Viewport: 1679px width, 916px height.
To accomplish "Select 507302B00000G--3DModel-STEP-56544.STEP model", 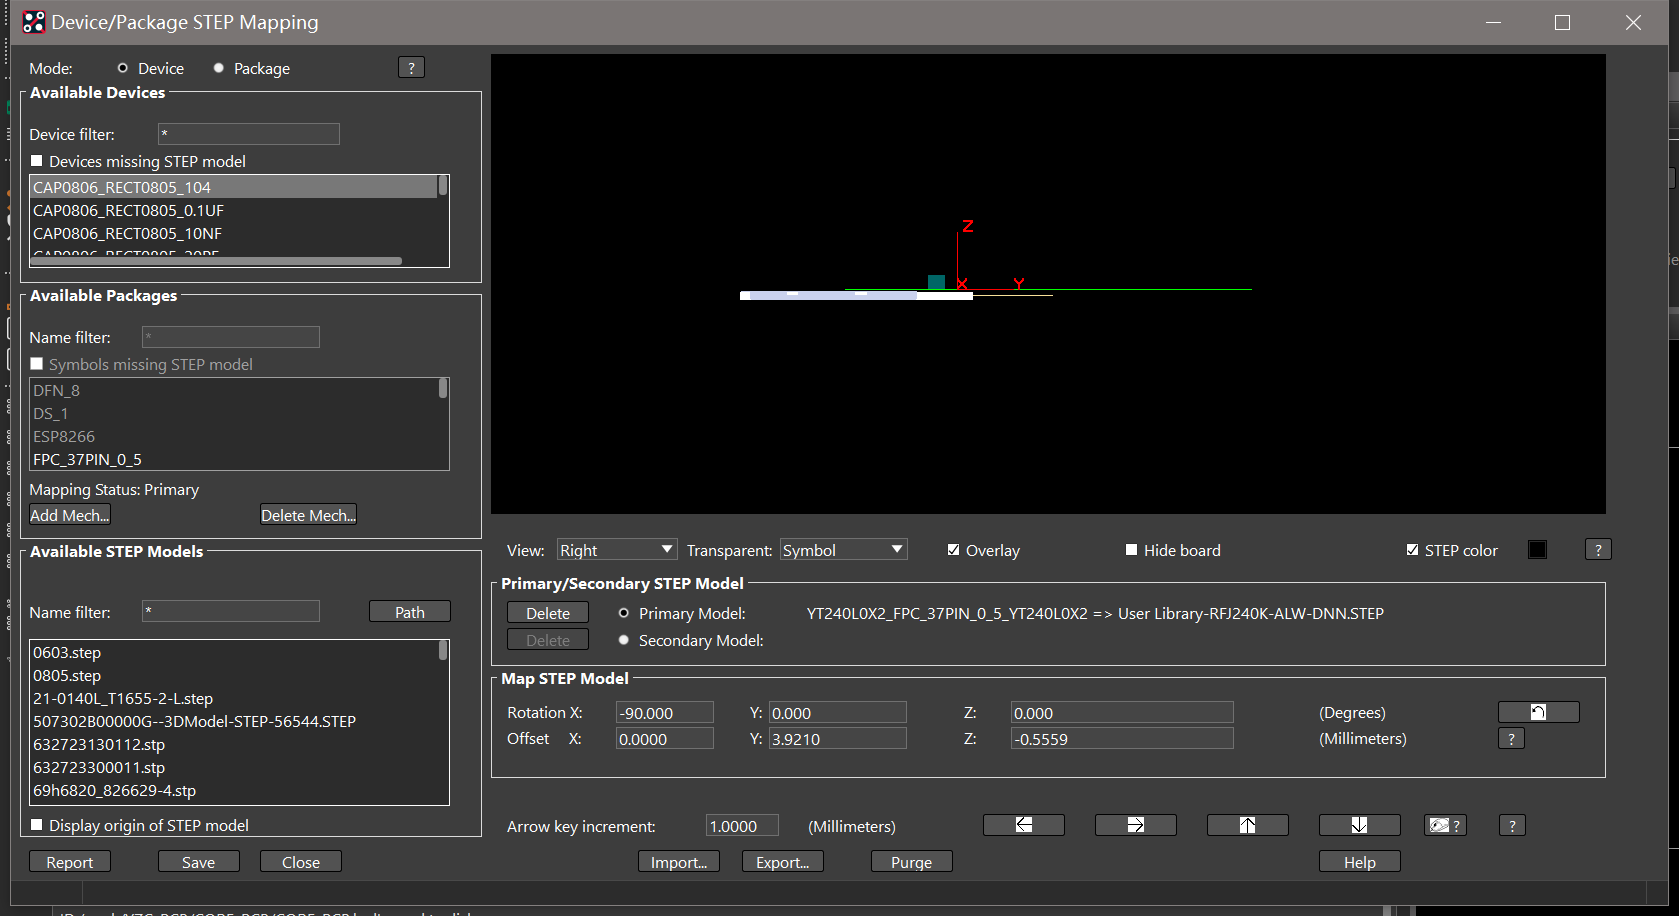I will click(x=234, y=721).
